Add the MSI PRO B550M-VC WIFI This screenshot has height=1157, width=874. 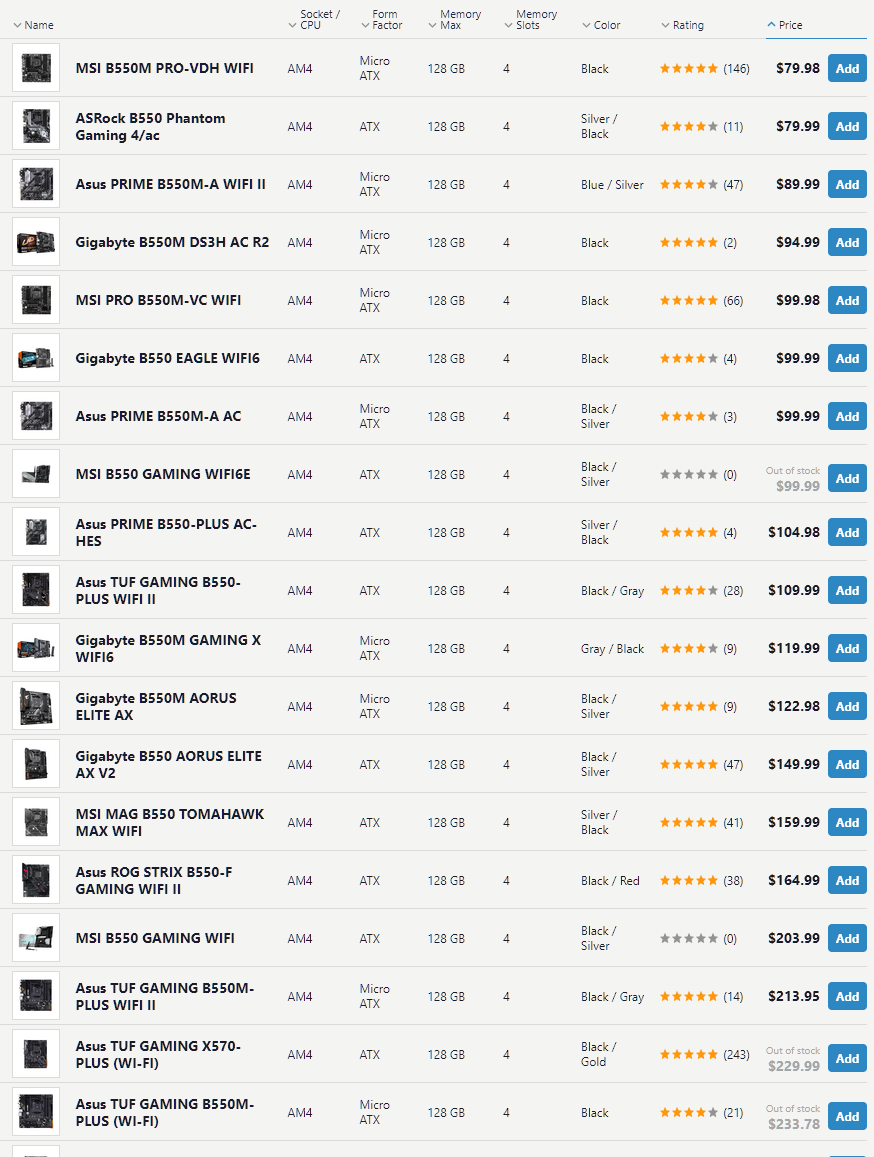pos(847,300)
